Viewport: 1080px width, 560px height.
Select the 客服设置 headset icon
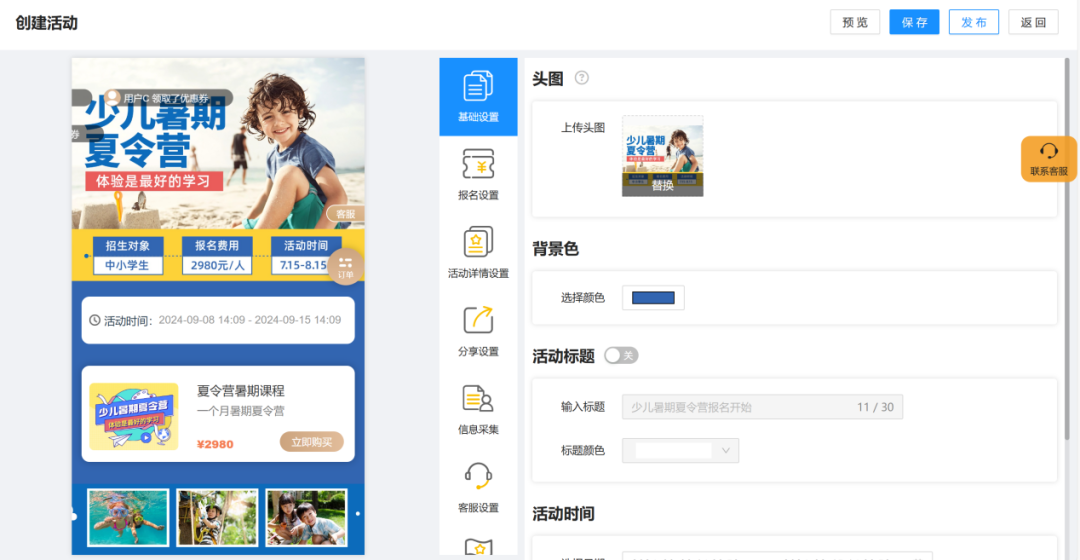(x=478, y=477)
